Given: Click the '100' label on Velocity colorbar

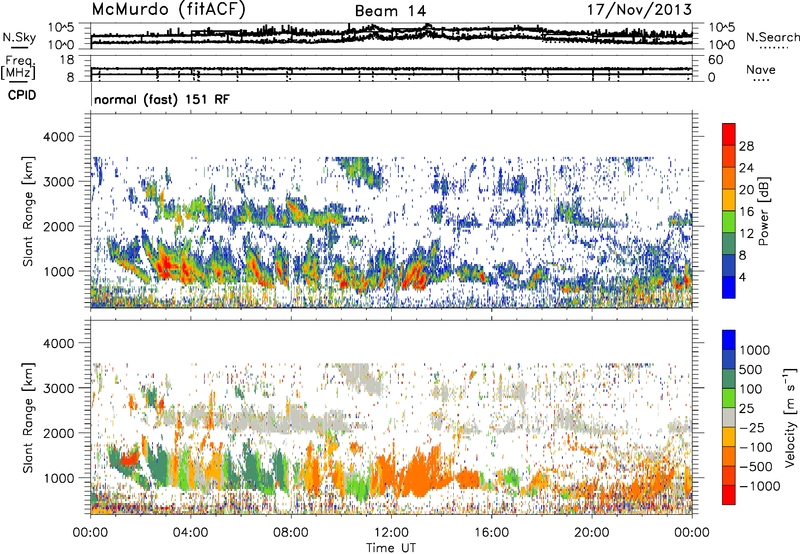Looking at the screenshot, I should click(751, 389).
